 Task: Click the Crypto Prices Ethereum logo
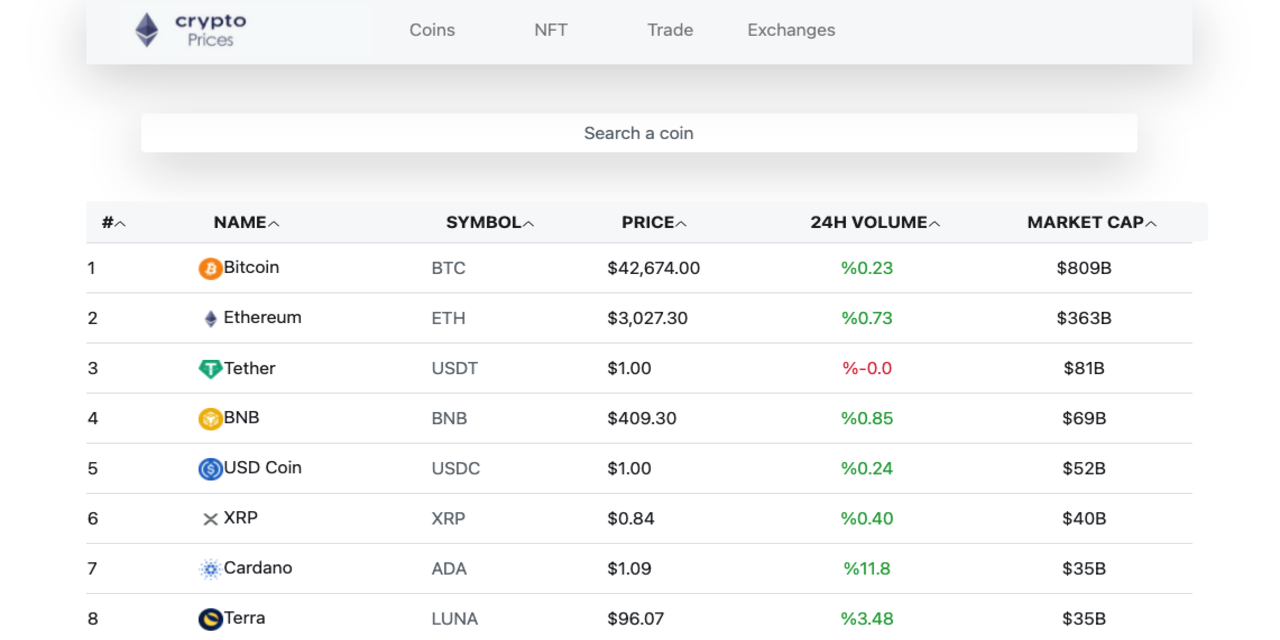[x=147, y=30]
